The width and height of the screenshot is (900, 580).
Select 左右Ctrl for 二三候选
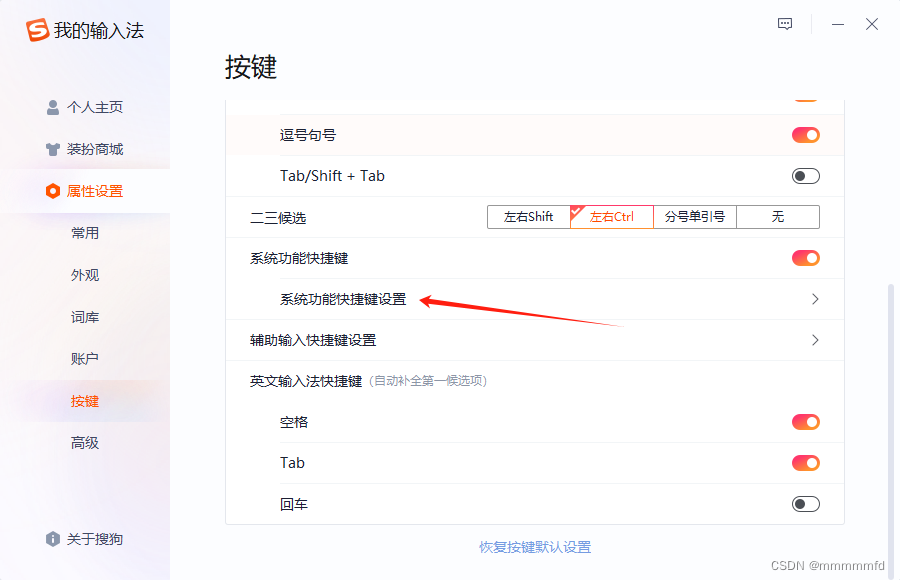[612, 217]
